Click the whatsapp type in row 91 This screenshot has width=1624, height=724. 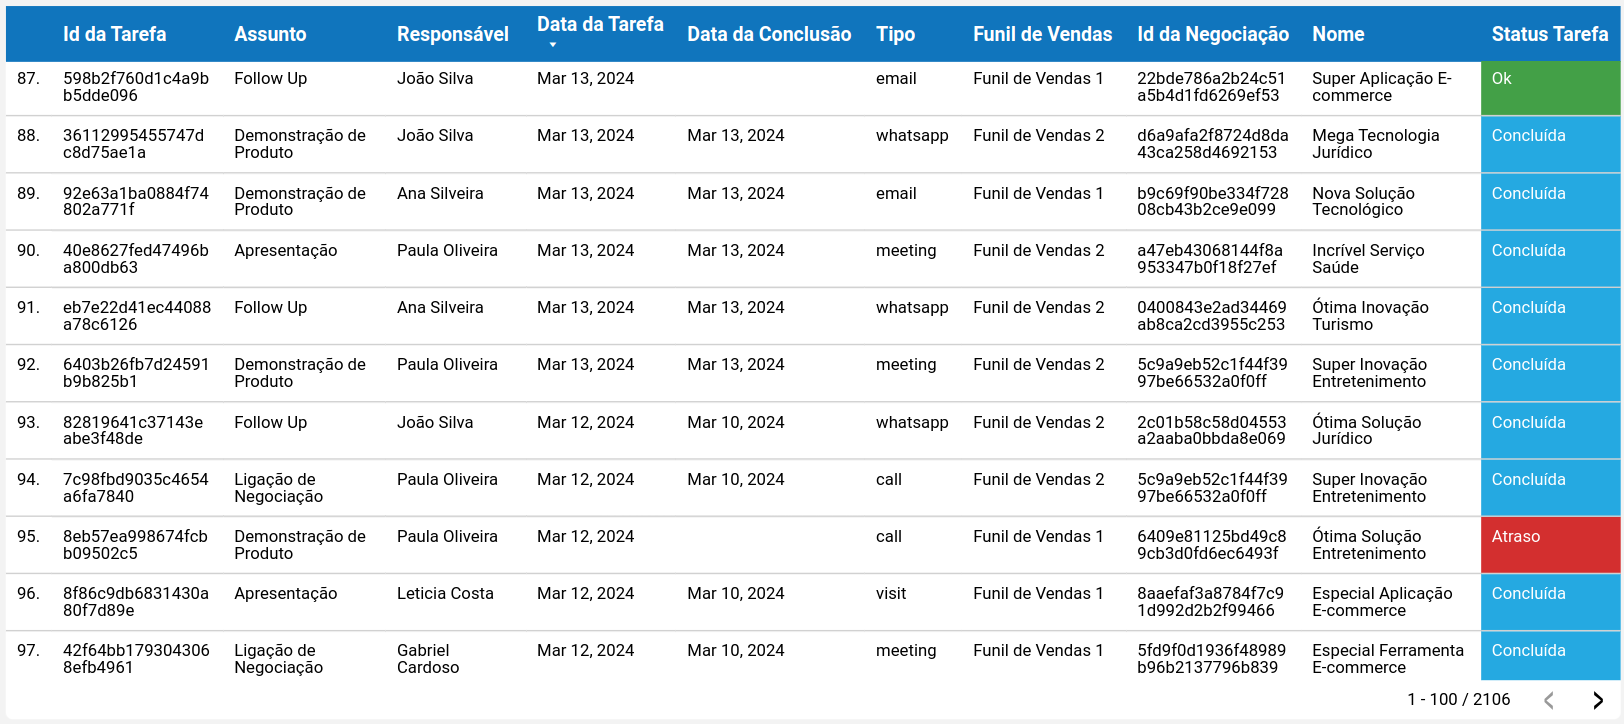tap(912, 308)
